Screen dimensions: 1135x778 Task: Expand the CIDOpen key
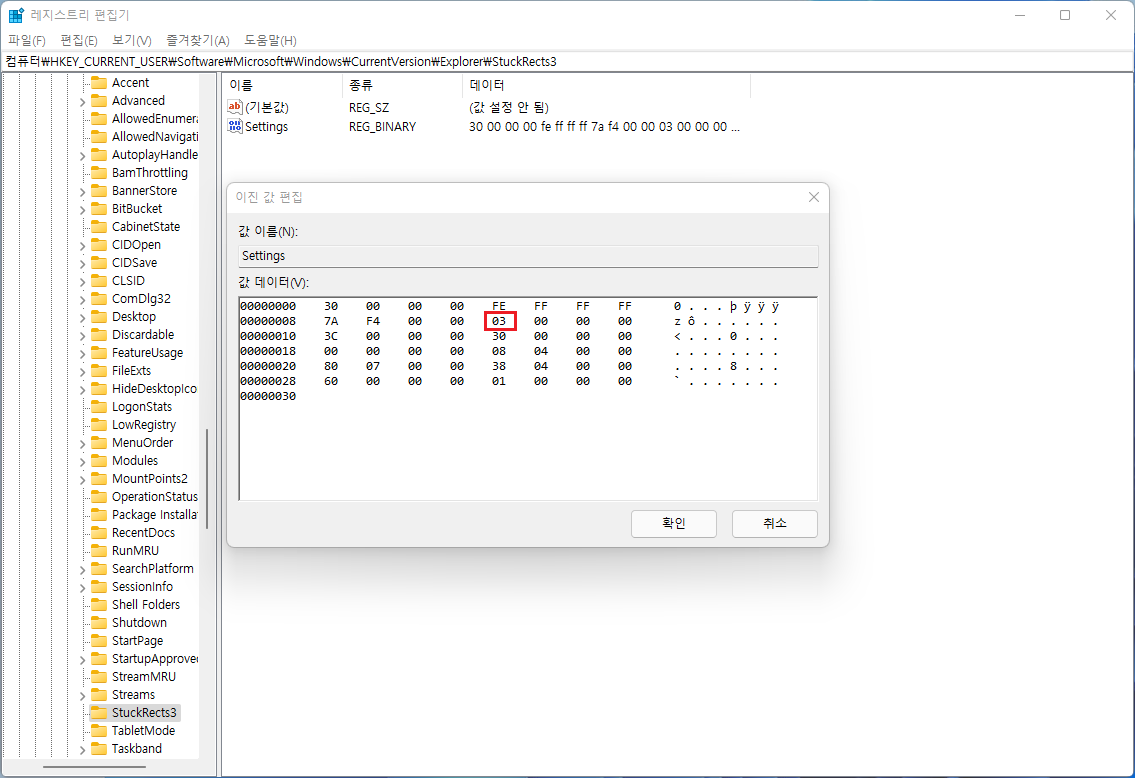click(x=82, y=246)
